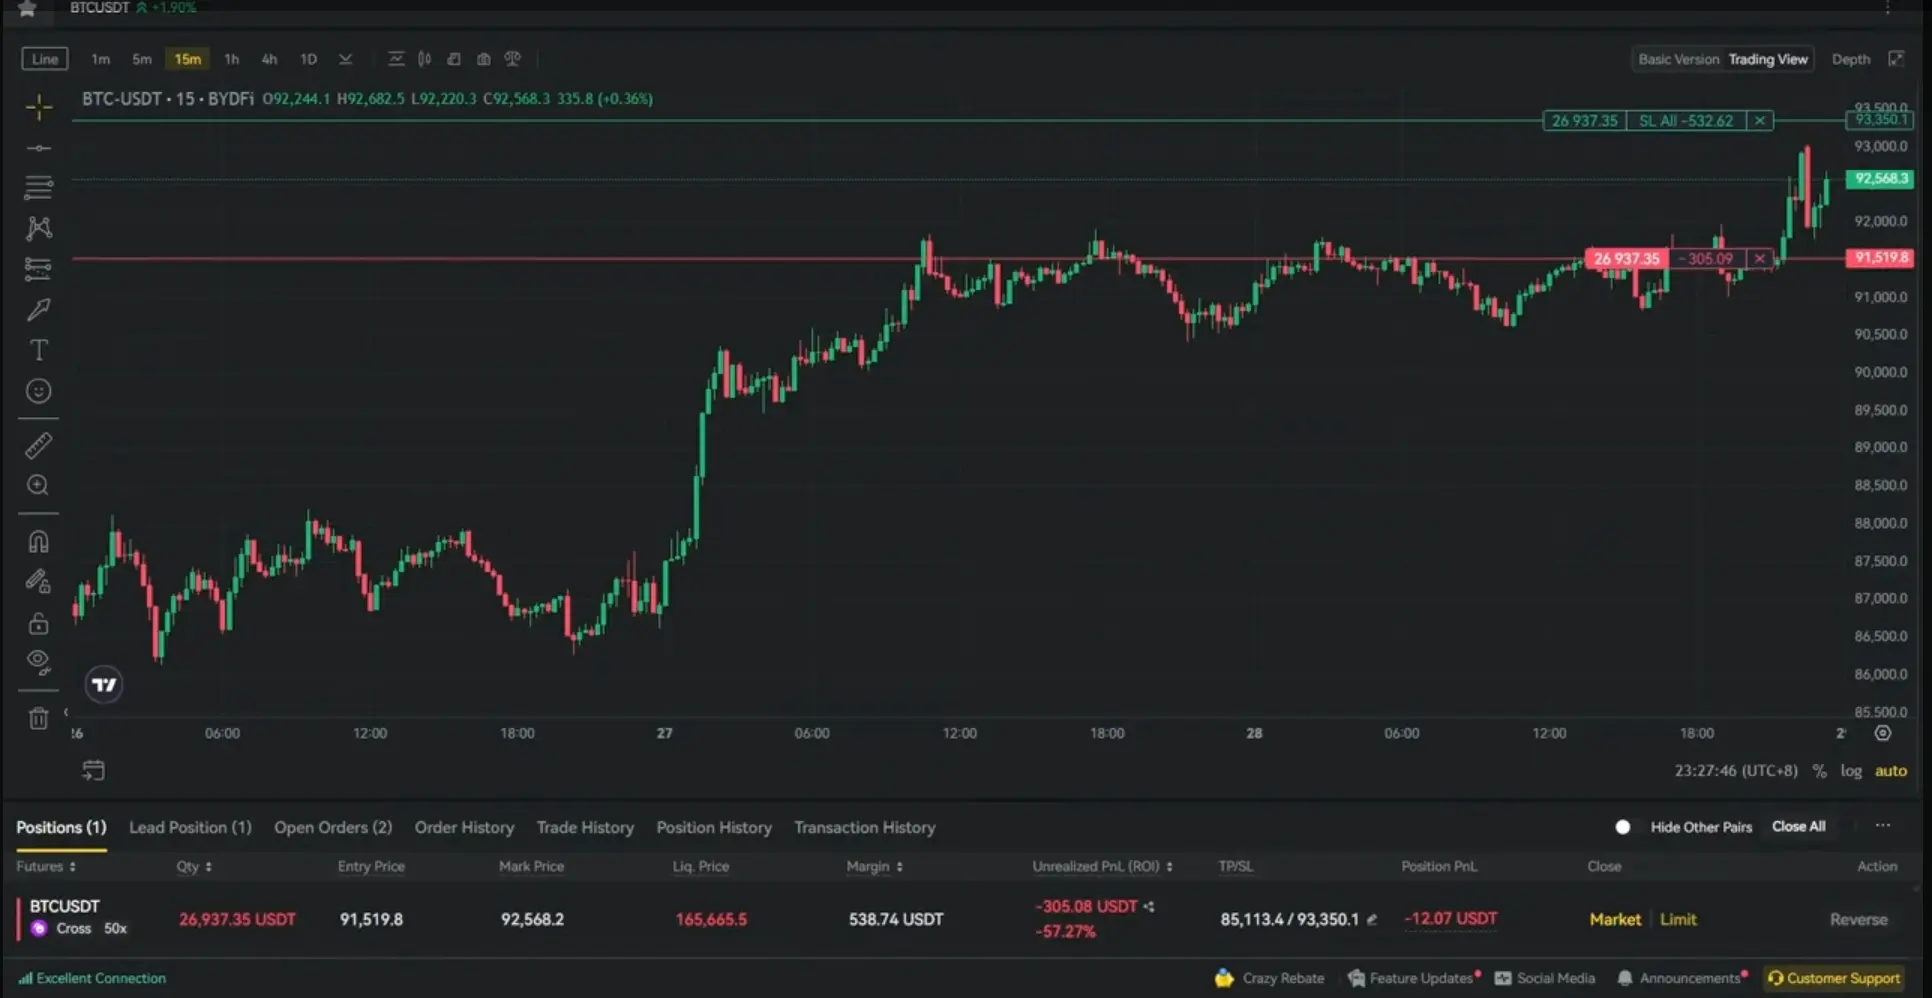The image size is (1932, 998).
Task: Share unrealized PnL for BTCUSDT
Action: [1149, 907]
